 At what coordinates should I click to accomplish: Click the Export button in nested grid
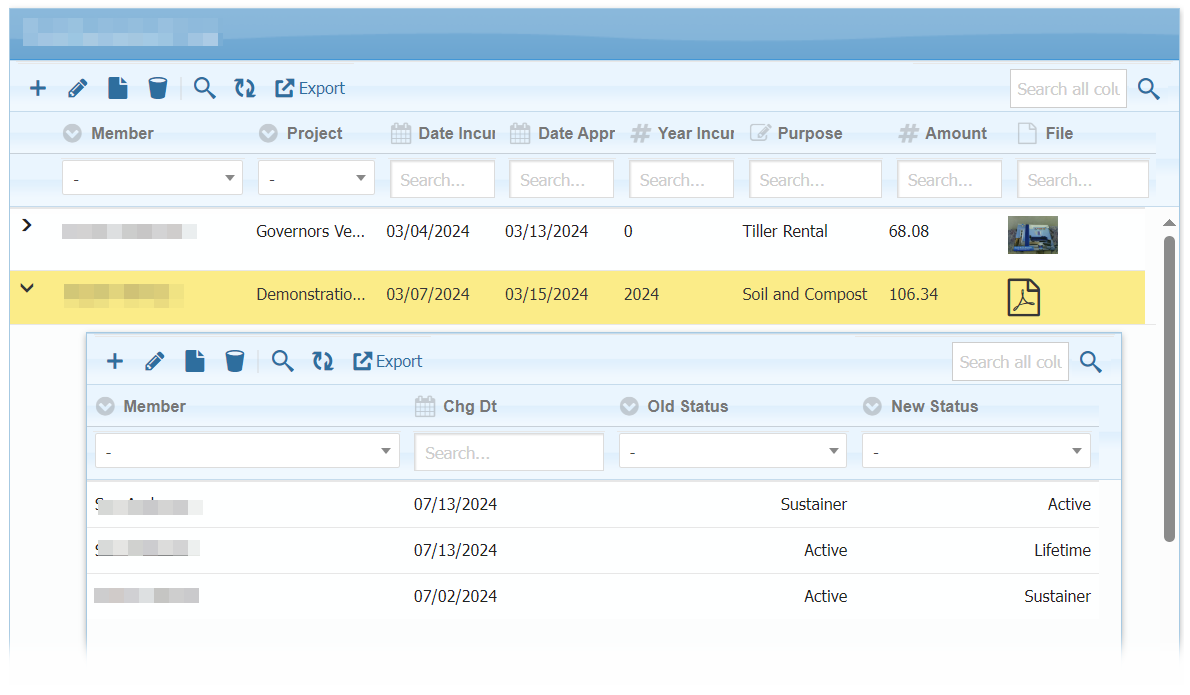388,361
